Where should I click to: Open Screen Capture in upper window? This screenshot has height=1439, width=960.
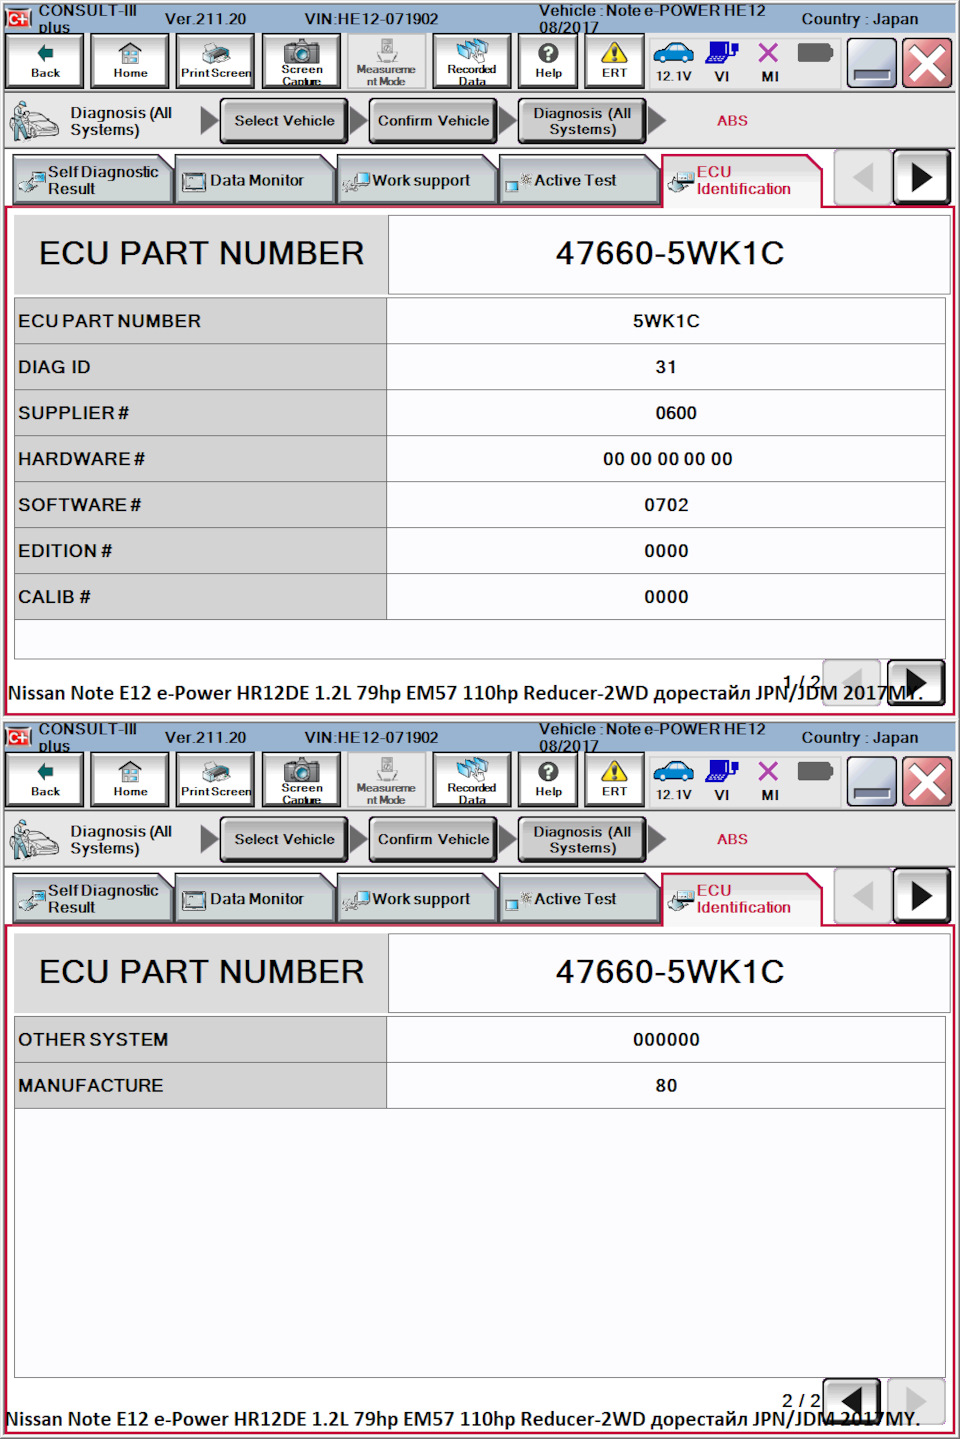tap(302, 61)
